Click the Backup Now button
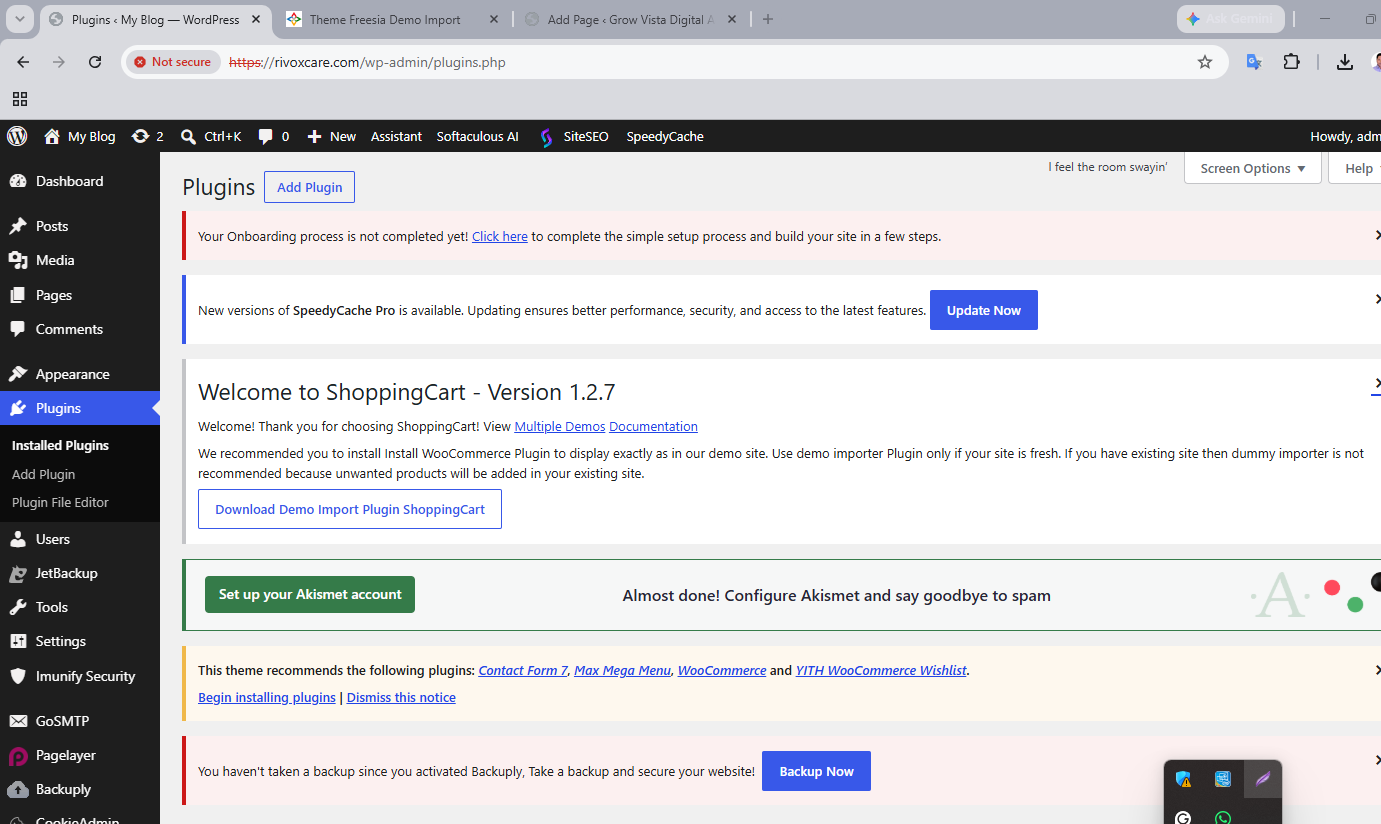This screenshot has width=1381, height=824. click(816, 771)
